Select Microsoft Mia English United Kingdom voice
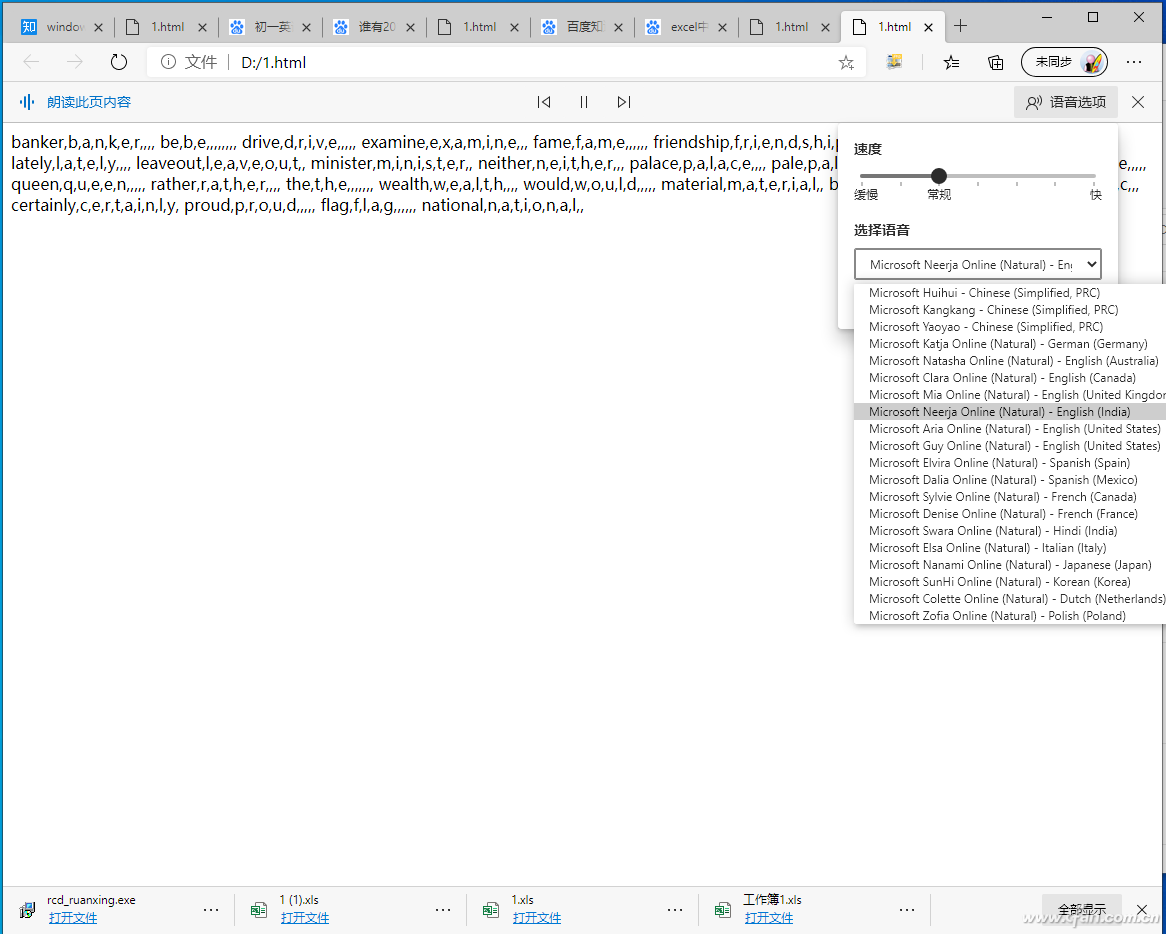 (x=1010, y=395)
